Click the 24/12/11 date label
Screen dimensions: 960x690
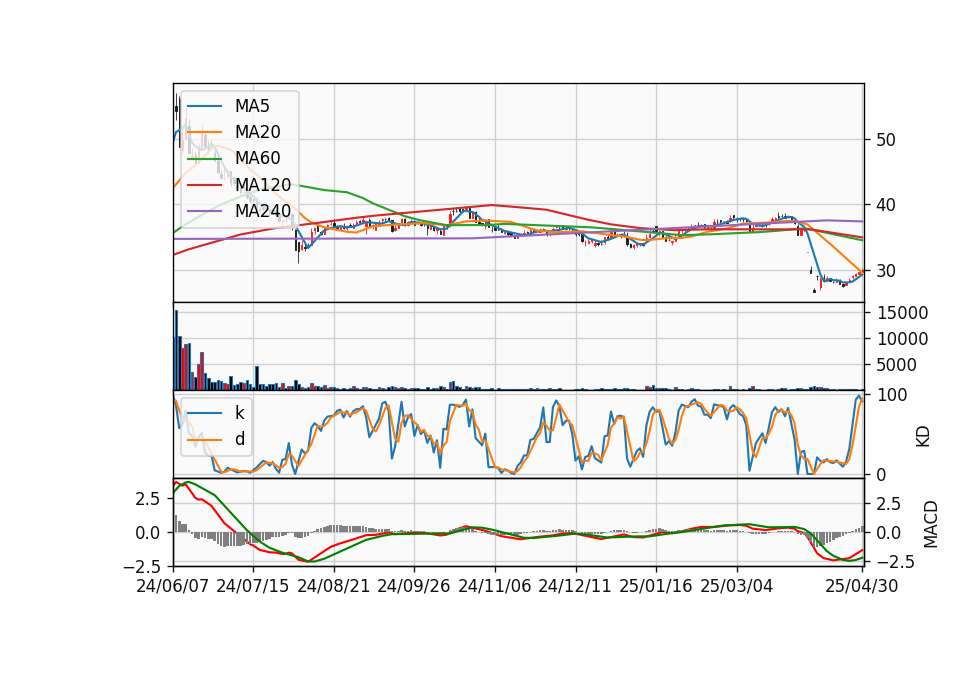tap(575, 586)
